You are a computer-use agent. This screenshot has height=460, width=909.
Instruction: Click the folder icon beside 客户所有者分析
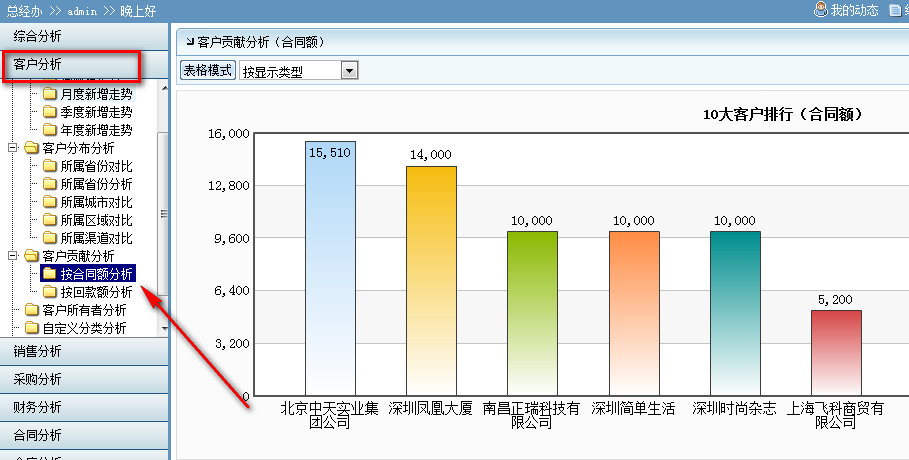click(x=31, y=310)
